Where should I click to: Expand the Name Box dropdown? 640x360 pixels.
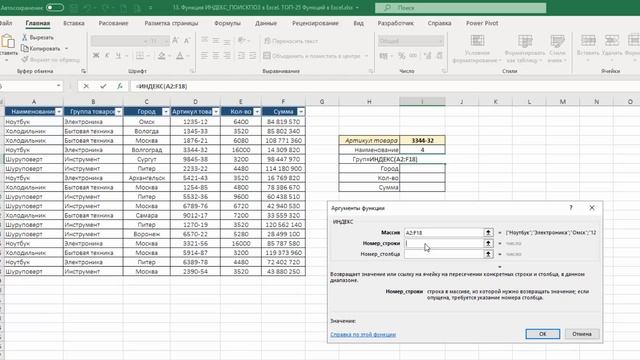[x=58, y=86]
